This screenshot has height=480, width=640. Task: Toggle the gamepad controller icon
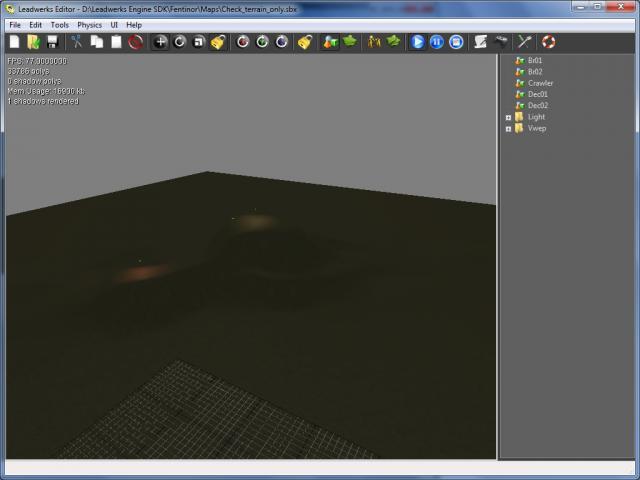point(501,42)
